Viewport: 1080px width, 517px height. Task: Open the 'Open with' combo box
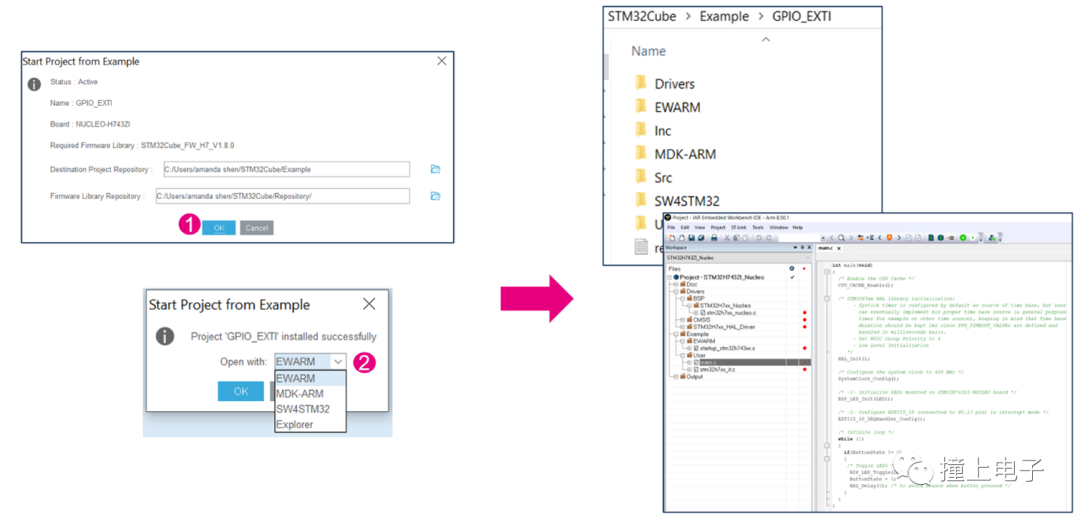pyautogui.click(x=309, y=361)
